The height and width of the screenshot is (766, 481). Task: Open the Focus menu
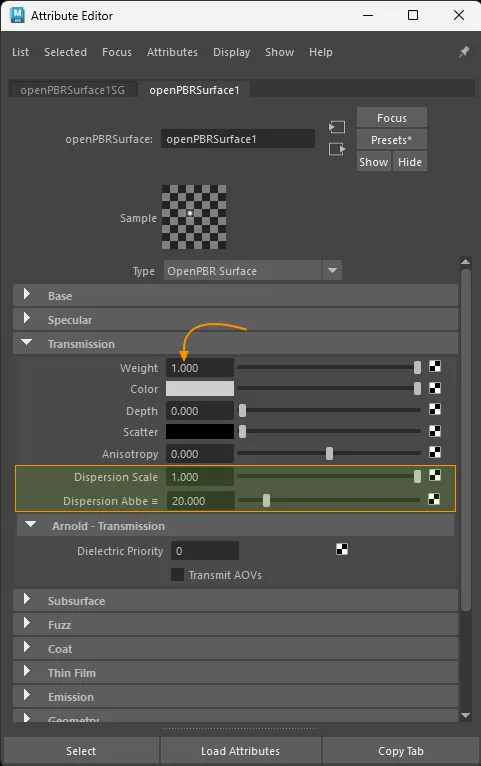point(117,52)
